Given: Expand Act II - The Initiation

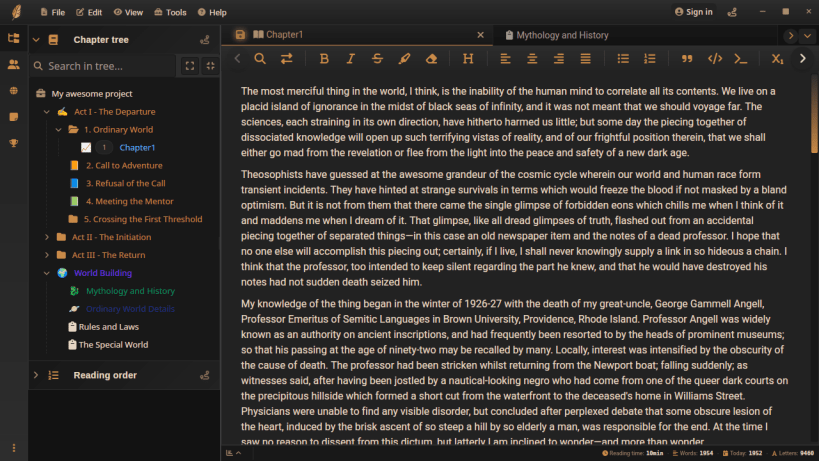Looking at the screenshot, I should tap(46, 237).
